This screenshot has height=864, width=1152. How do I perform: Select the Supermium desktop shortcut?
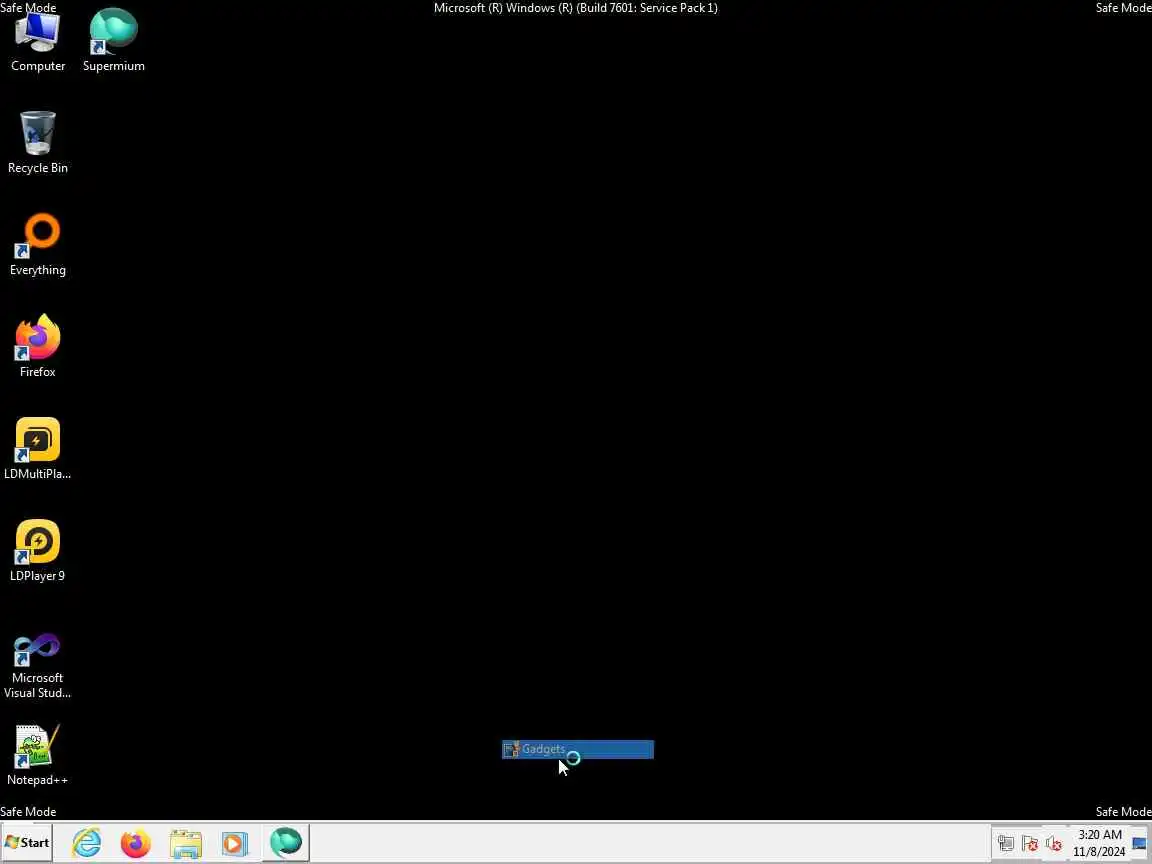click(x=113, y=40)
